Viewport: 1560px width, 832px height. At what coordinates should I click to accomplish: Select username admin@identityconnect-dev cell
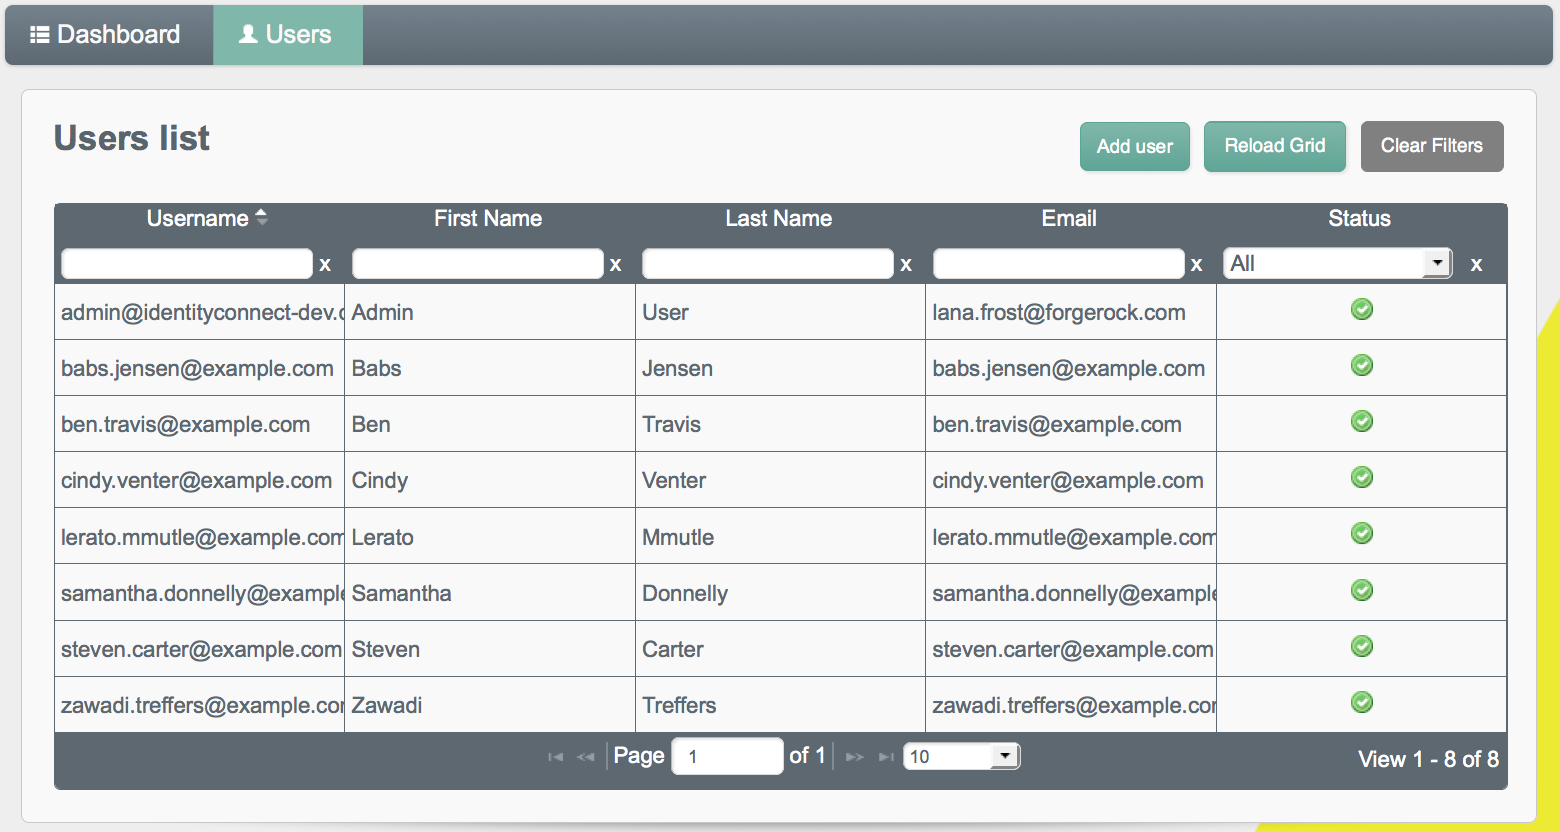[200, 312]
